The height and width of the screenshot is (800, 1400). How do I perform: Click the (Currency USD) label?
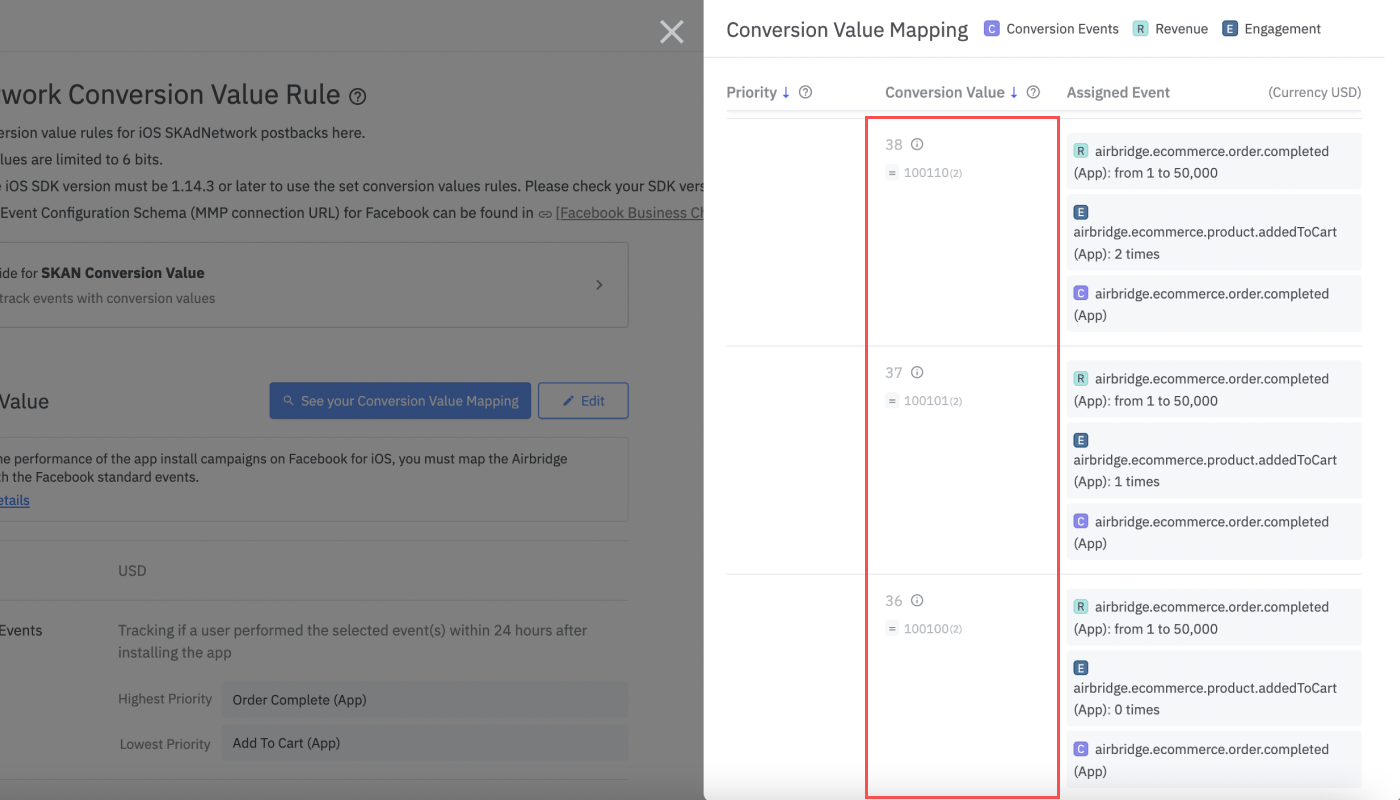tap(1314, 92)
